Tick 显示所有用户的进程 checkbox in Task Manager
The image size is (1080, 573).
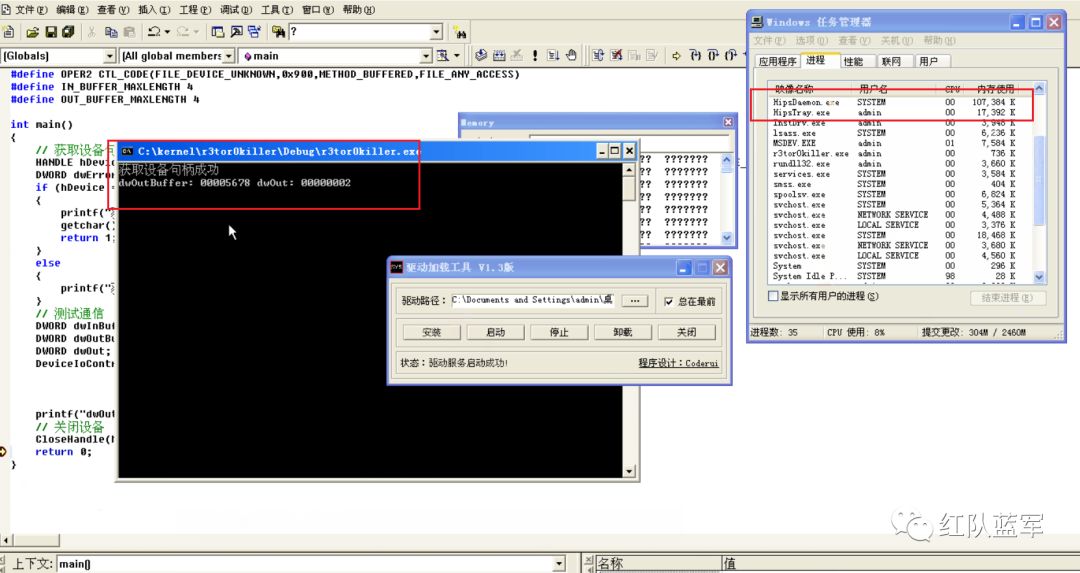(773, 296)
